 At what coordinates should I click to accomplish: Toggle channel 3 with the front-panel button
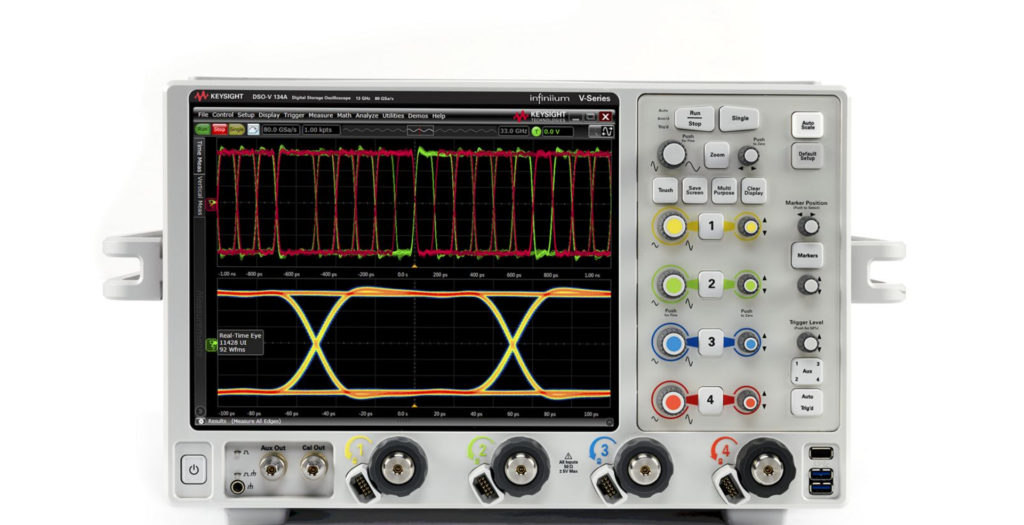(x=711, y=342)
